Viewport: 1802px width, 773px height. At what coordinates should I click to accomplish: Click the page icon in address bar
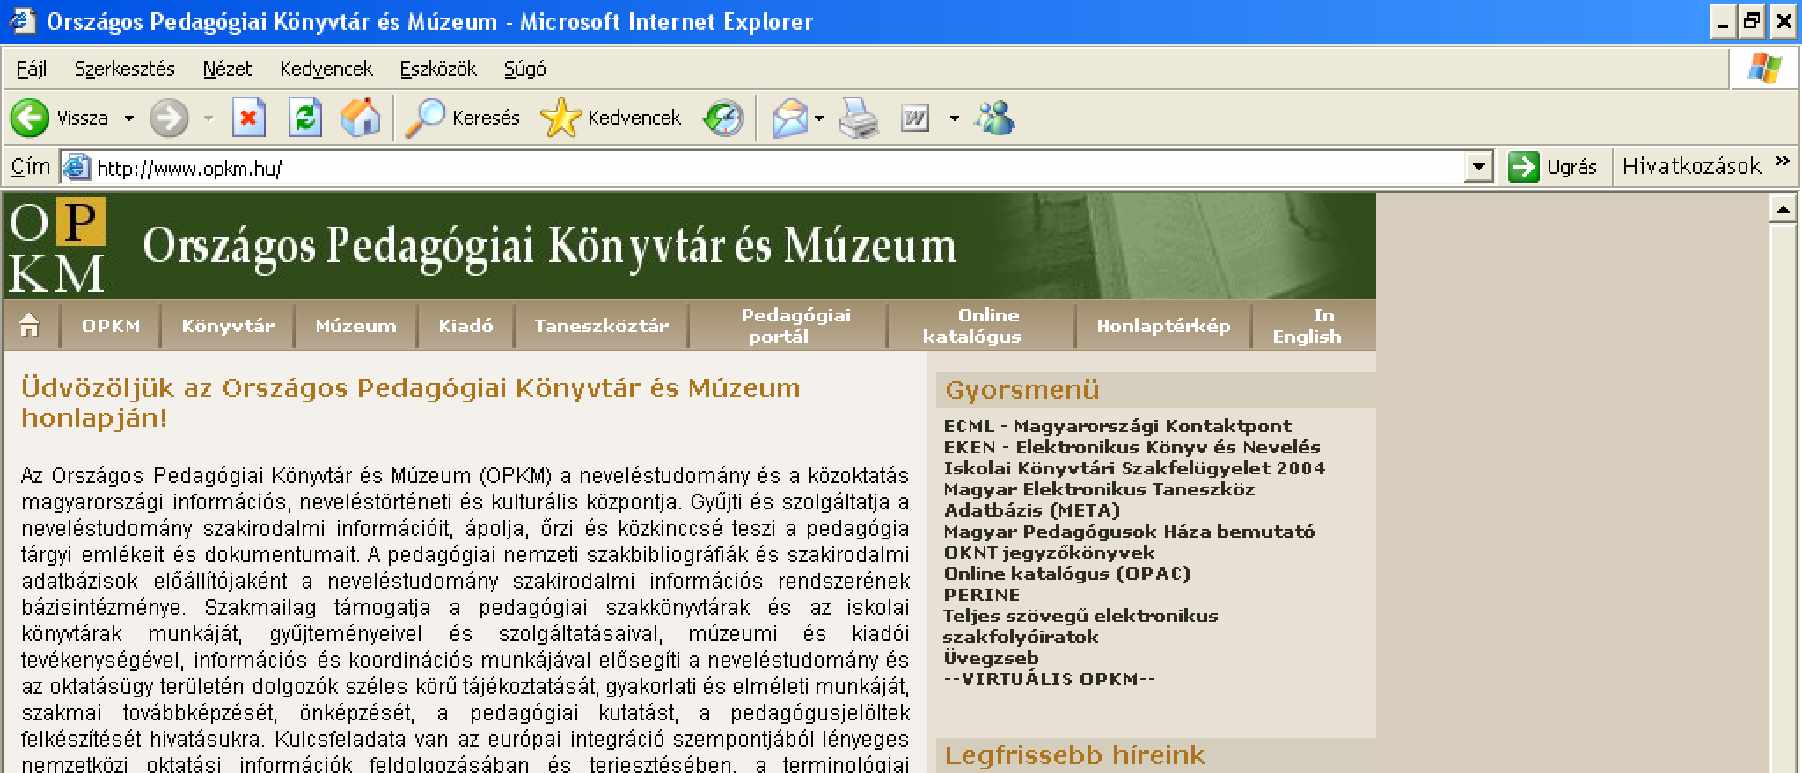(x=77, y=166)
